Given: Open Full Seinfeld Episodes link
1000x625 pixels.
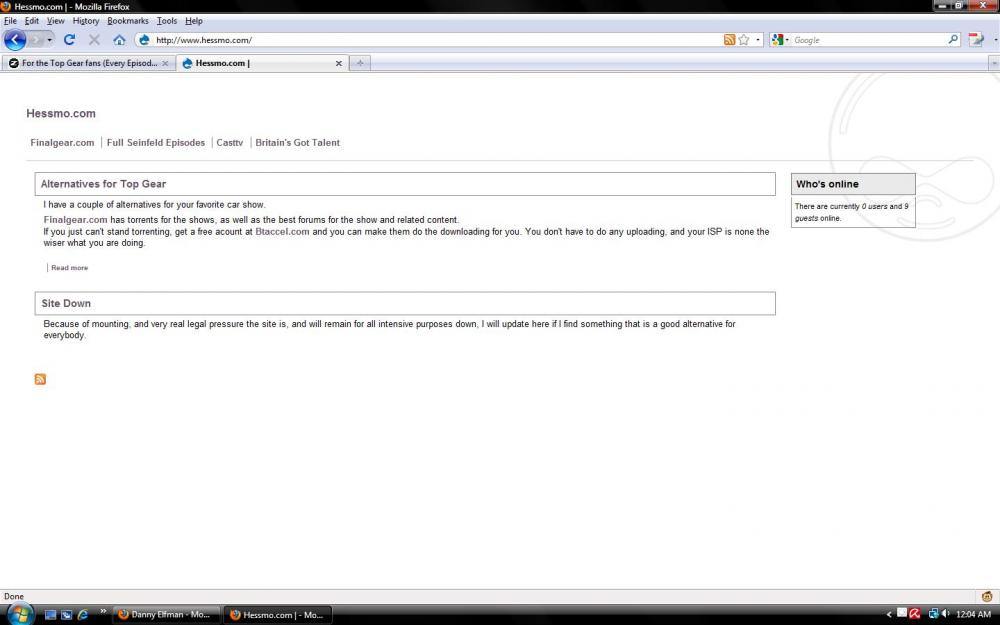Looking at the screenshot, I should [x=156, y=143].
